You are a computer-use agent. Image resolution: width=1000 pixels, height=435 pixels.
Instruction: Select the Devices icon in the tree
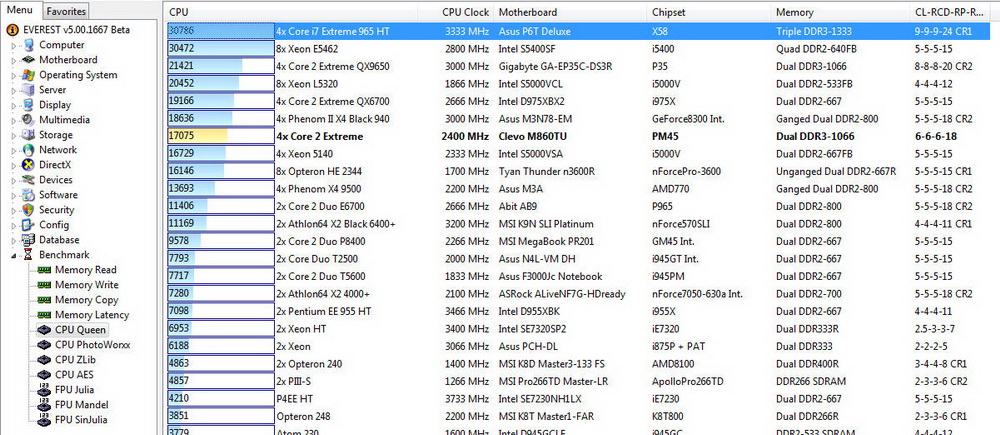tap(28, 180)
